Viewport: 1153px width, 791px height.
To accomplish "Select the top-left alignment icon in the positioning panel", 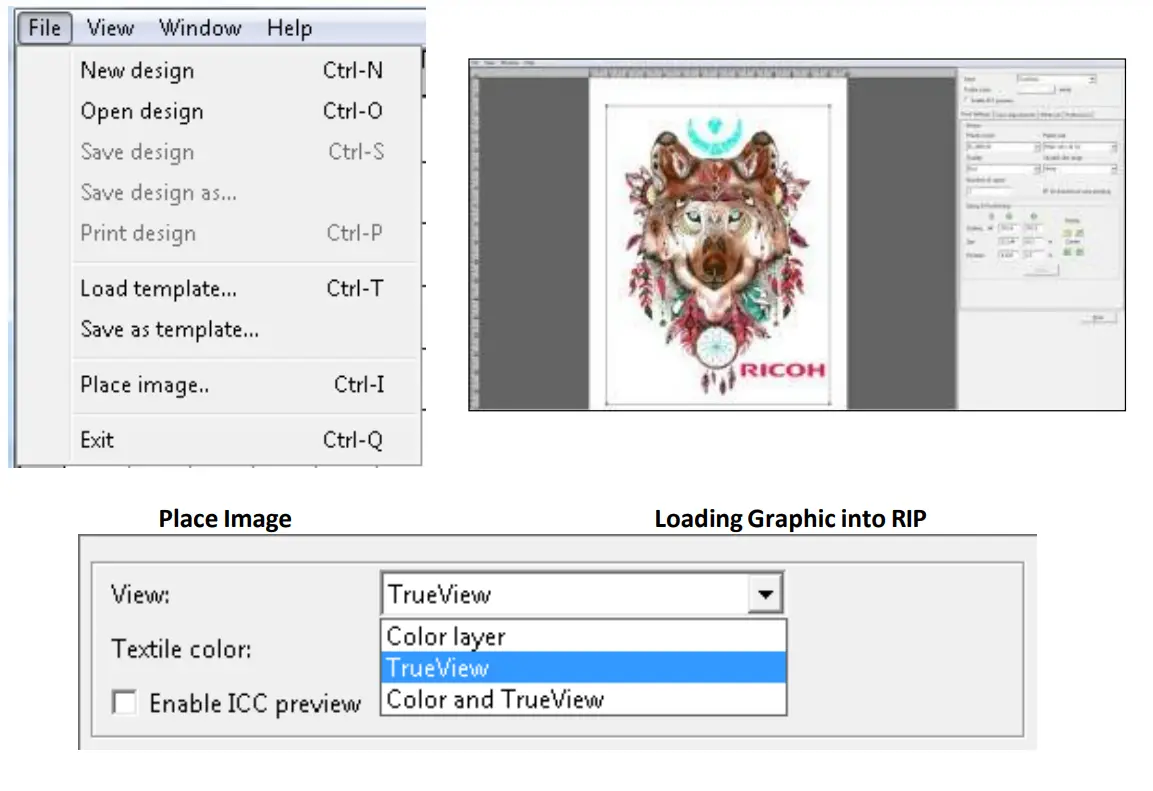I will coord(1068,232).
